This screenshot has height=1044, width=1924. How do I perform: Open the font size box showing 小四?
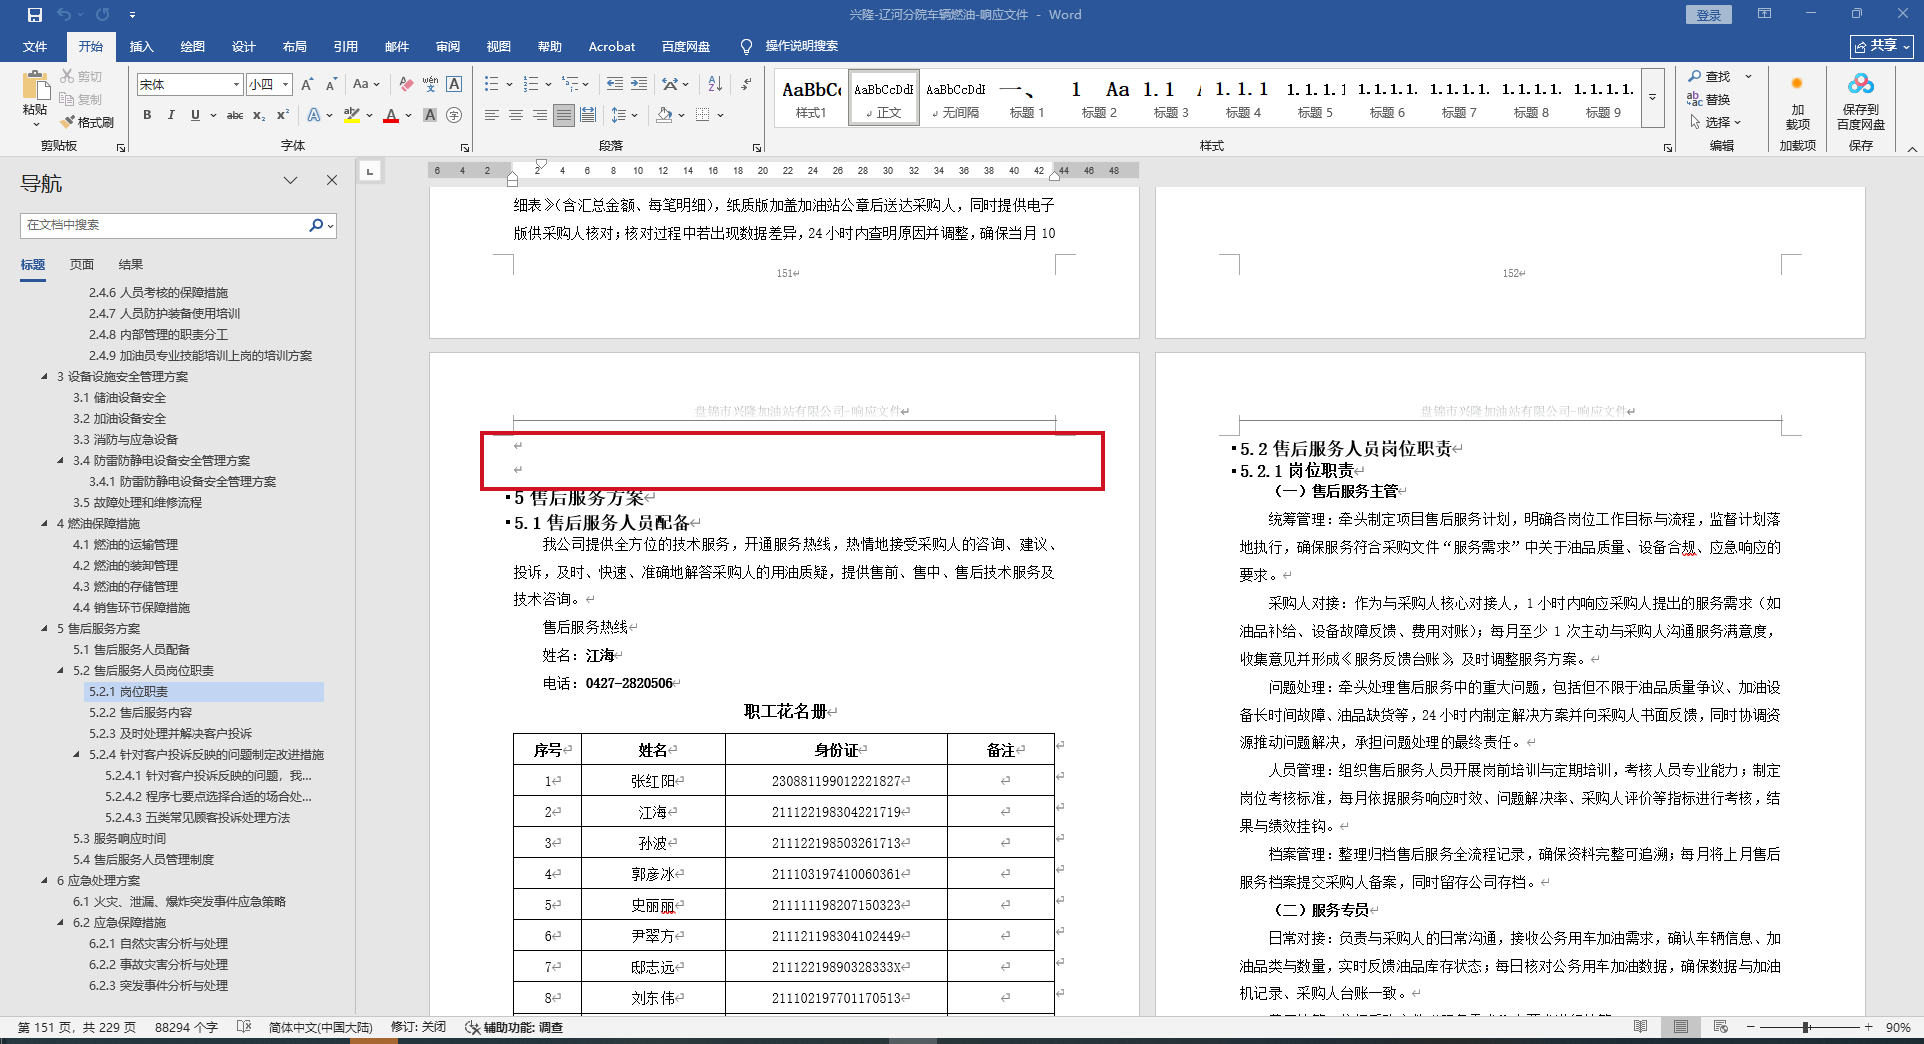[269, 85]
